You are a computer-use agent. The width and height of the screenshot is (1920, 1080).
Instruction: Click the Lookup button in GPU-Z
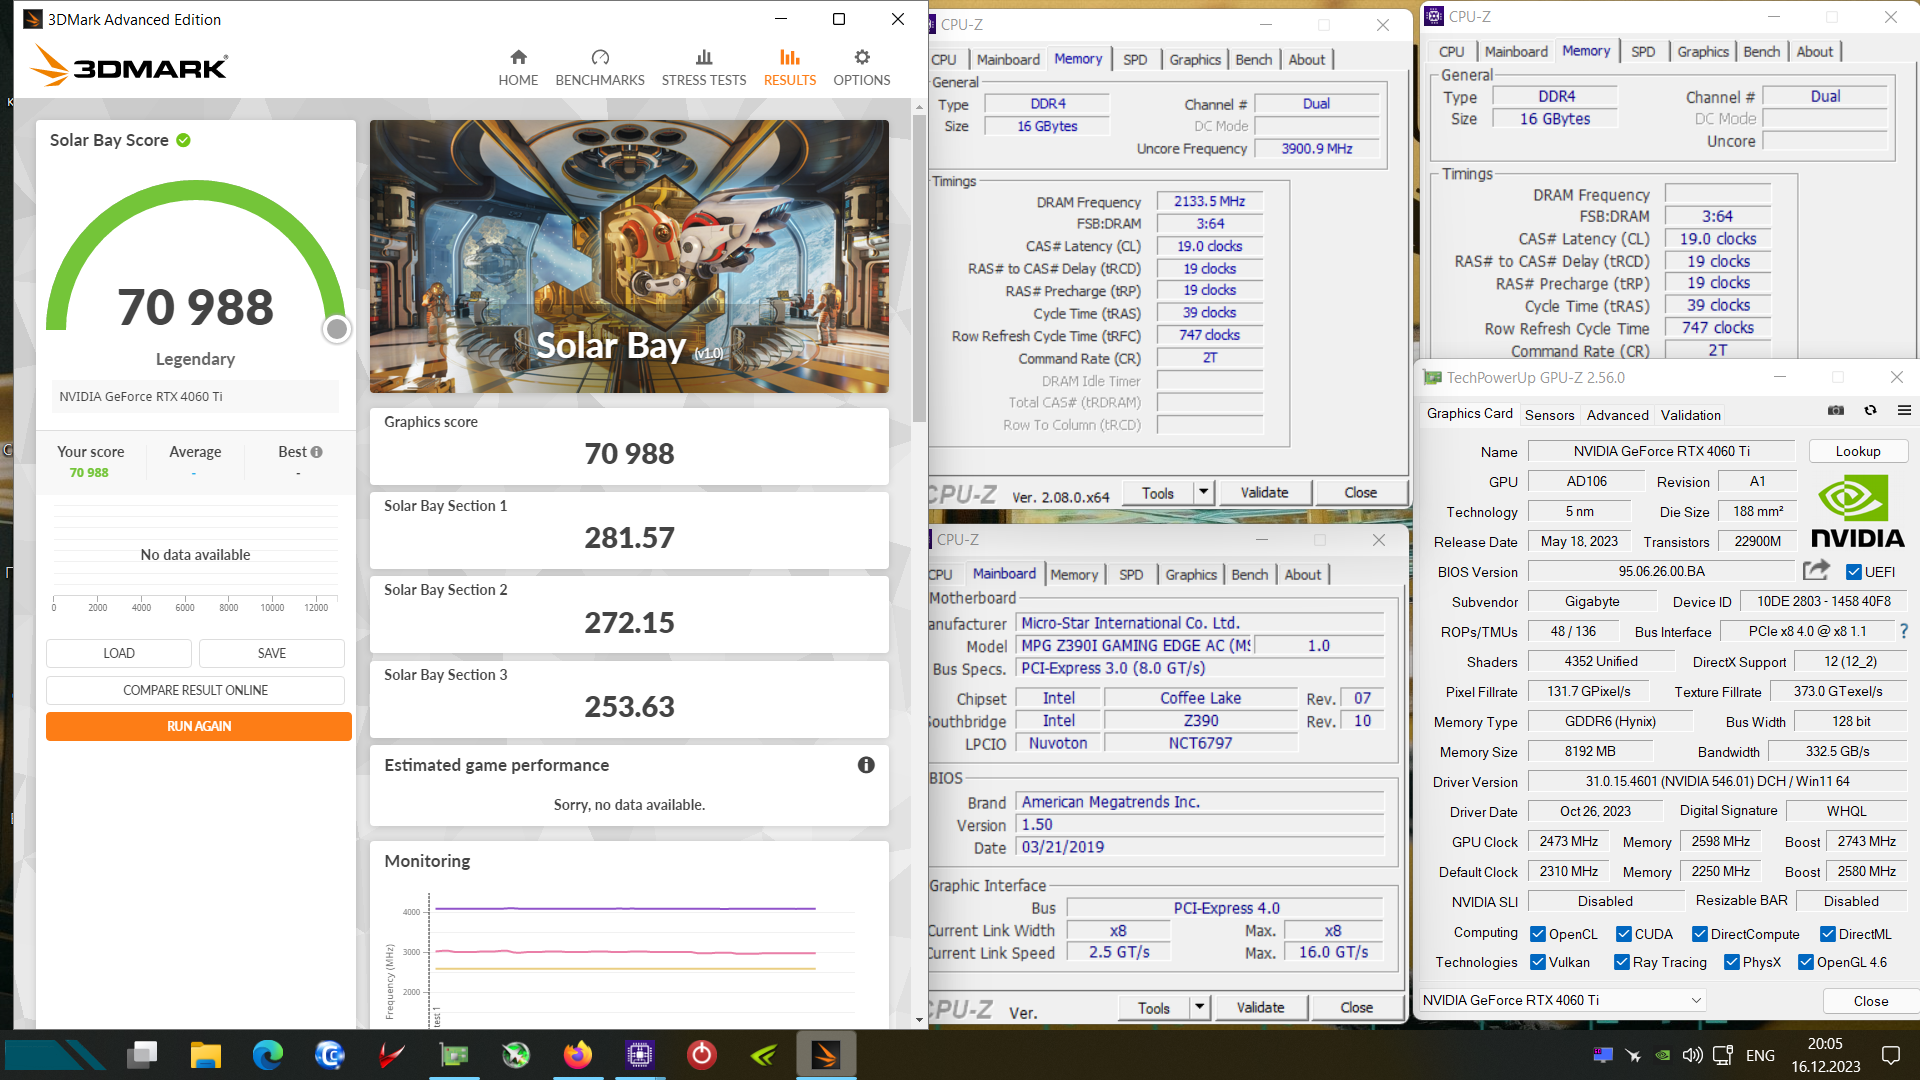pos(1858,451)
